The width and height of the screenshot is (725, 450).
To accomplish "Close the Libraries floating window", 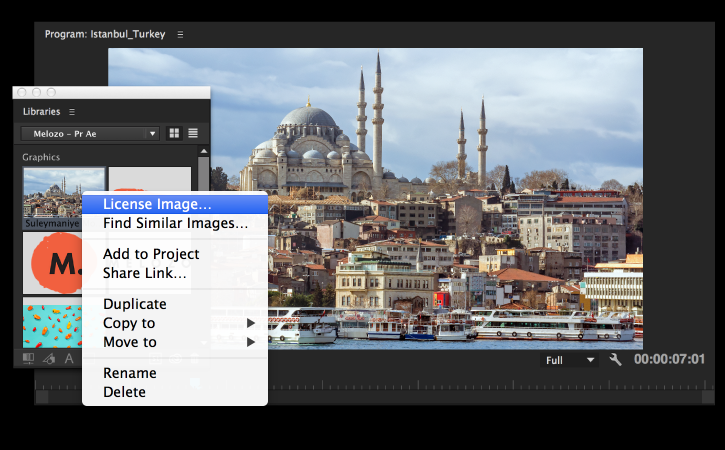I will pyautogui.click(x=22, y=92).
